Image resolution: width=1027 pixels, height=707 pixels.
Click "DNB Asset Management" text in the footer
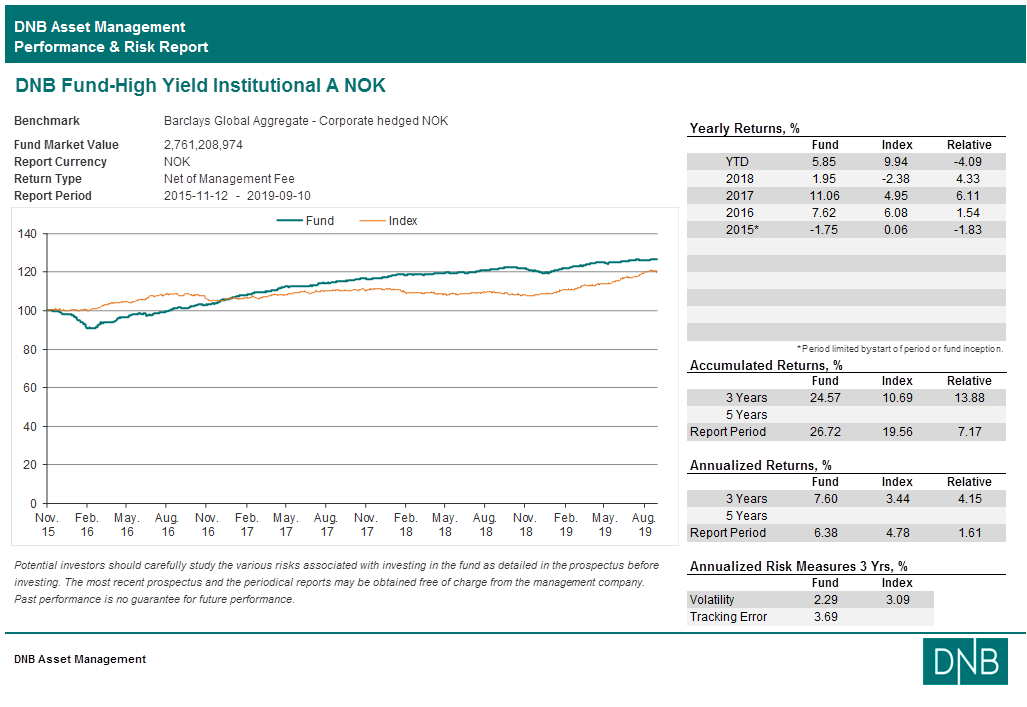coord(80,659)
